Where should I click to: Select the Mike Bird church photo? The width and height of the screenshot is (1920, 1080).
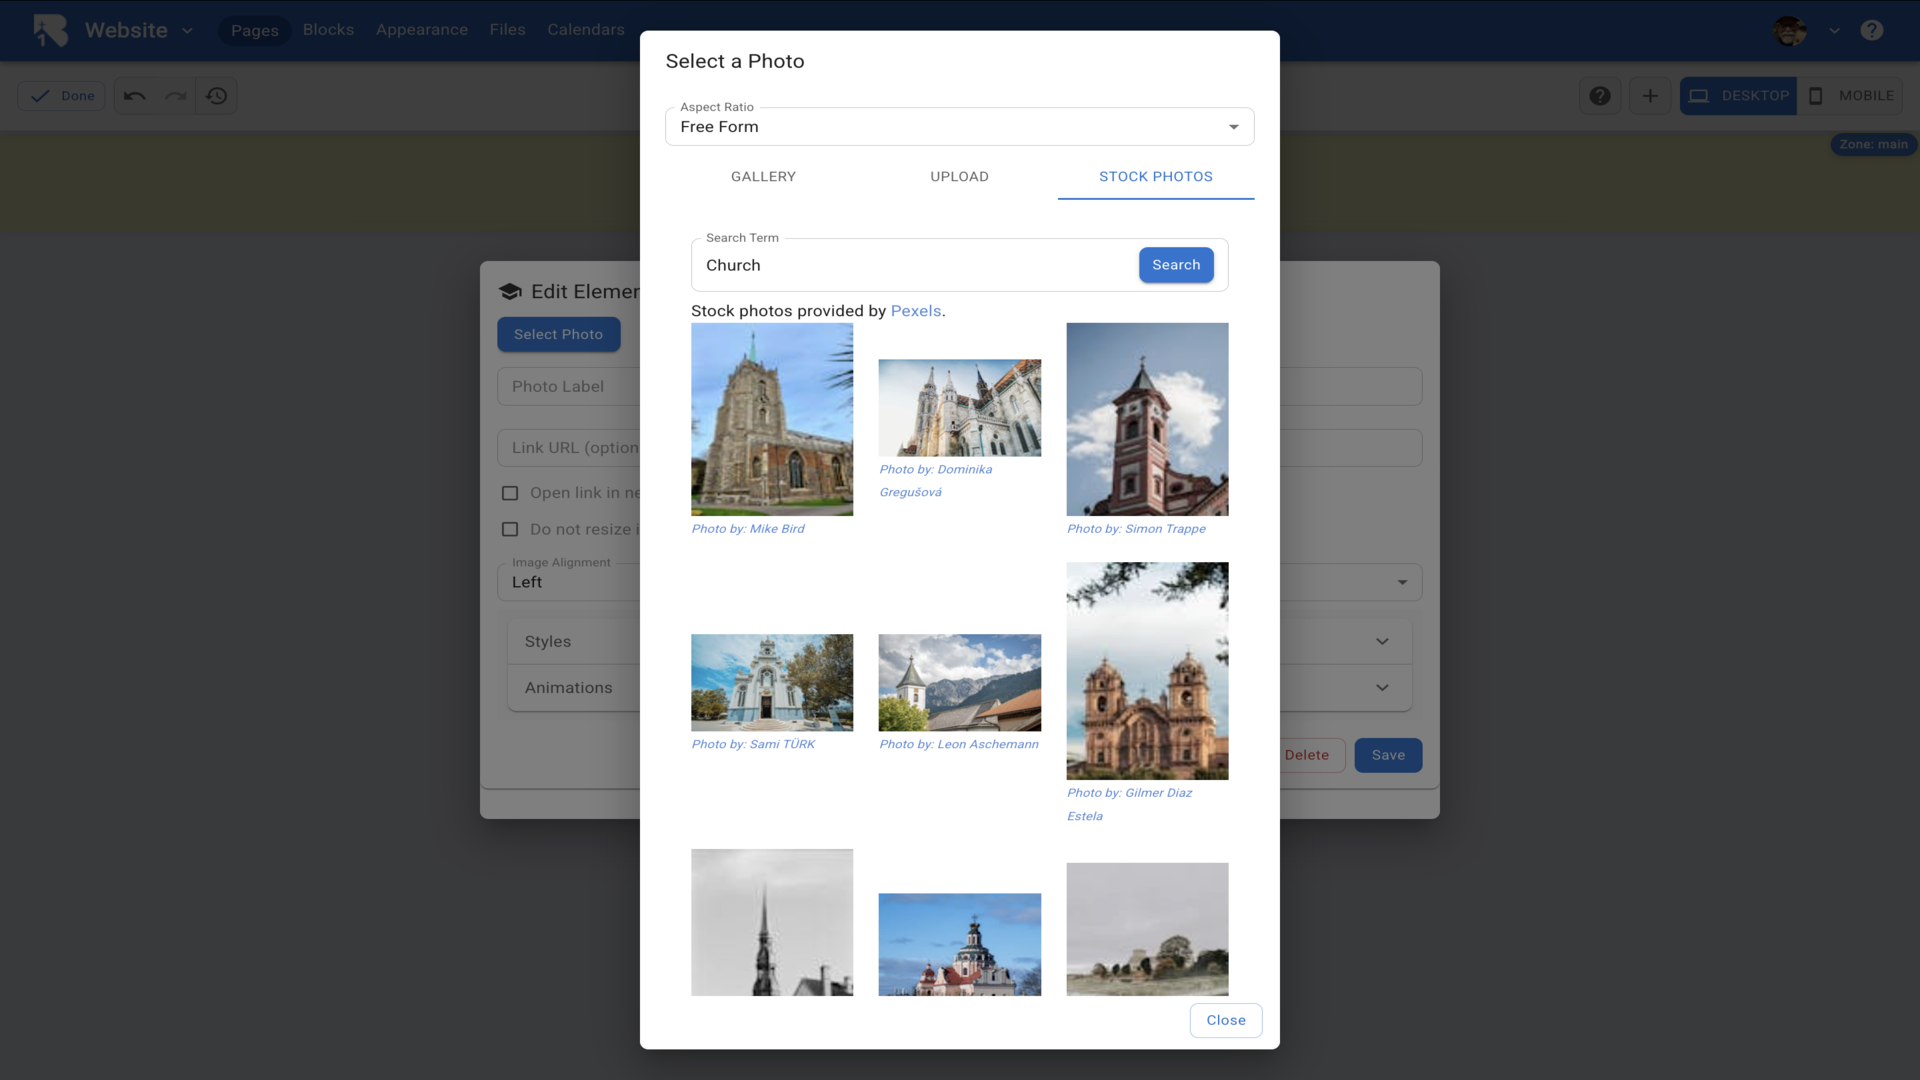(x=772, y=419)
